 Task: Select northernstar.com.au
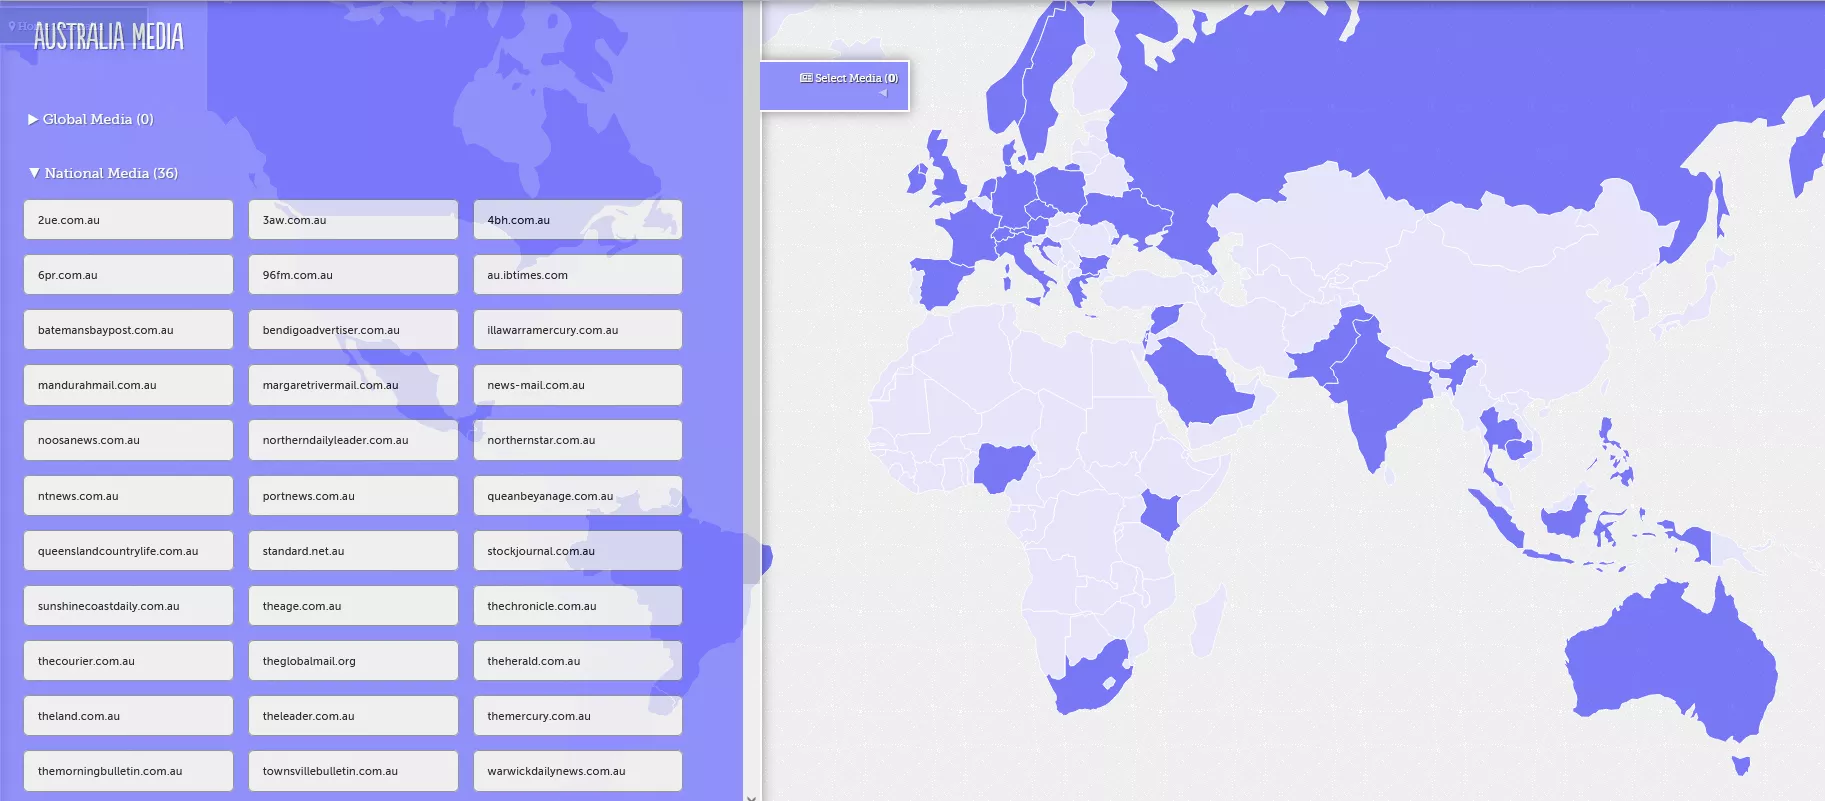(x=578, y=440)
